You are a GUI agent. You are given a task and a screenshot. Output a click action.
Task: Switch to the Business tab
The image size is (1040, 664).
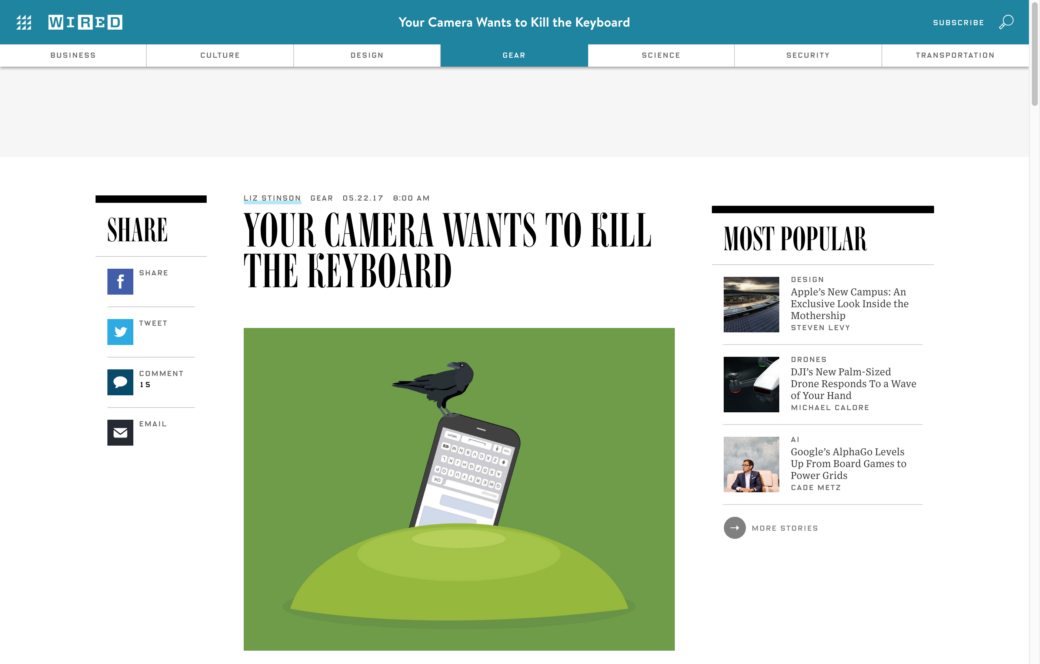(73, 55)
